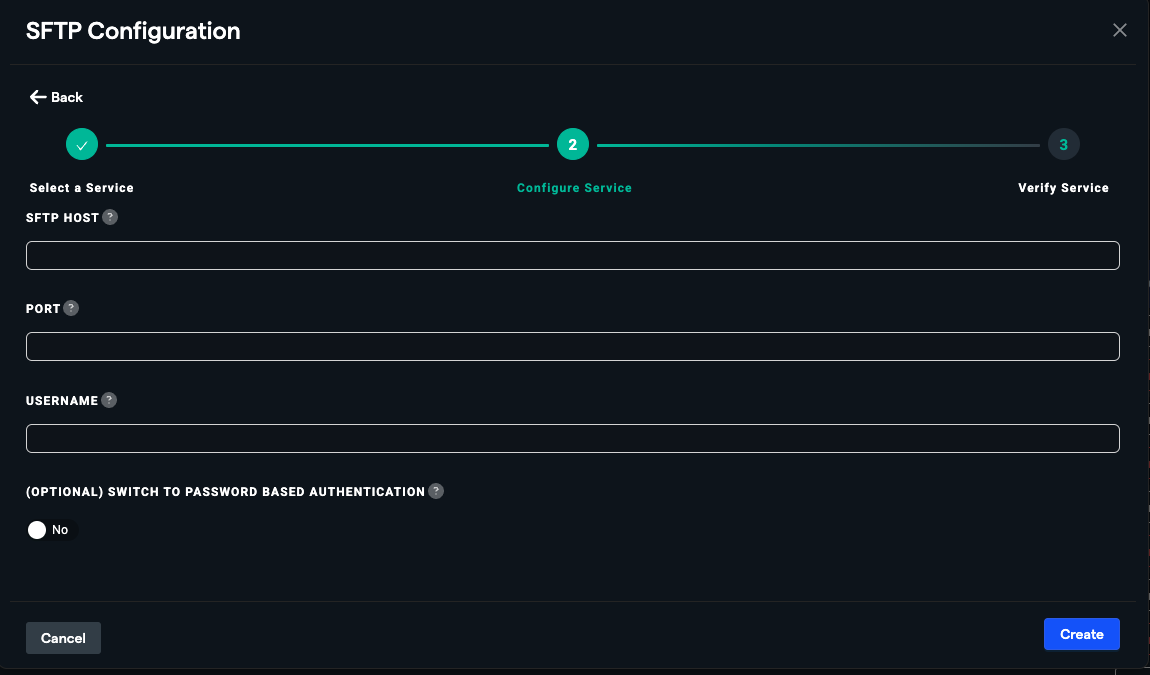Go back using the Back link
The width and height of the screenshot is (1150, 675).
click(67, 97)
